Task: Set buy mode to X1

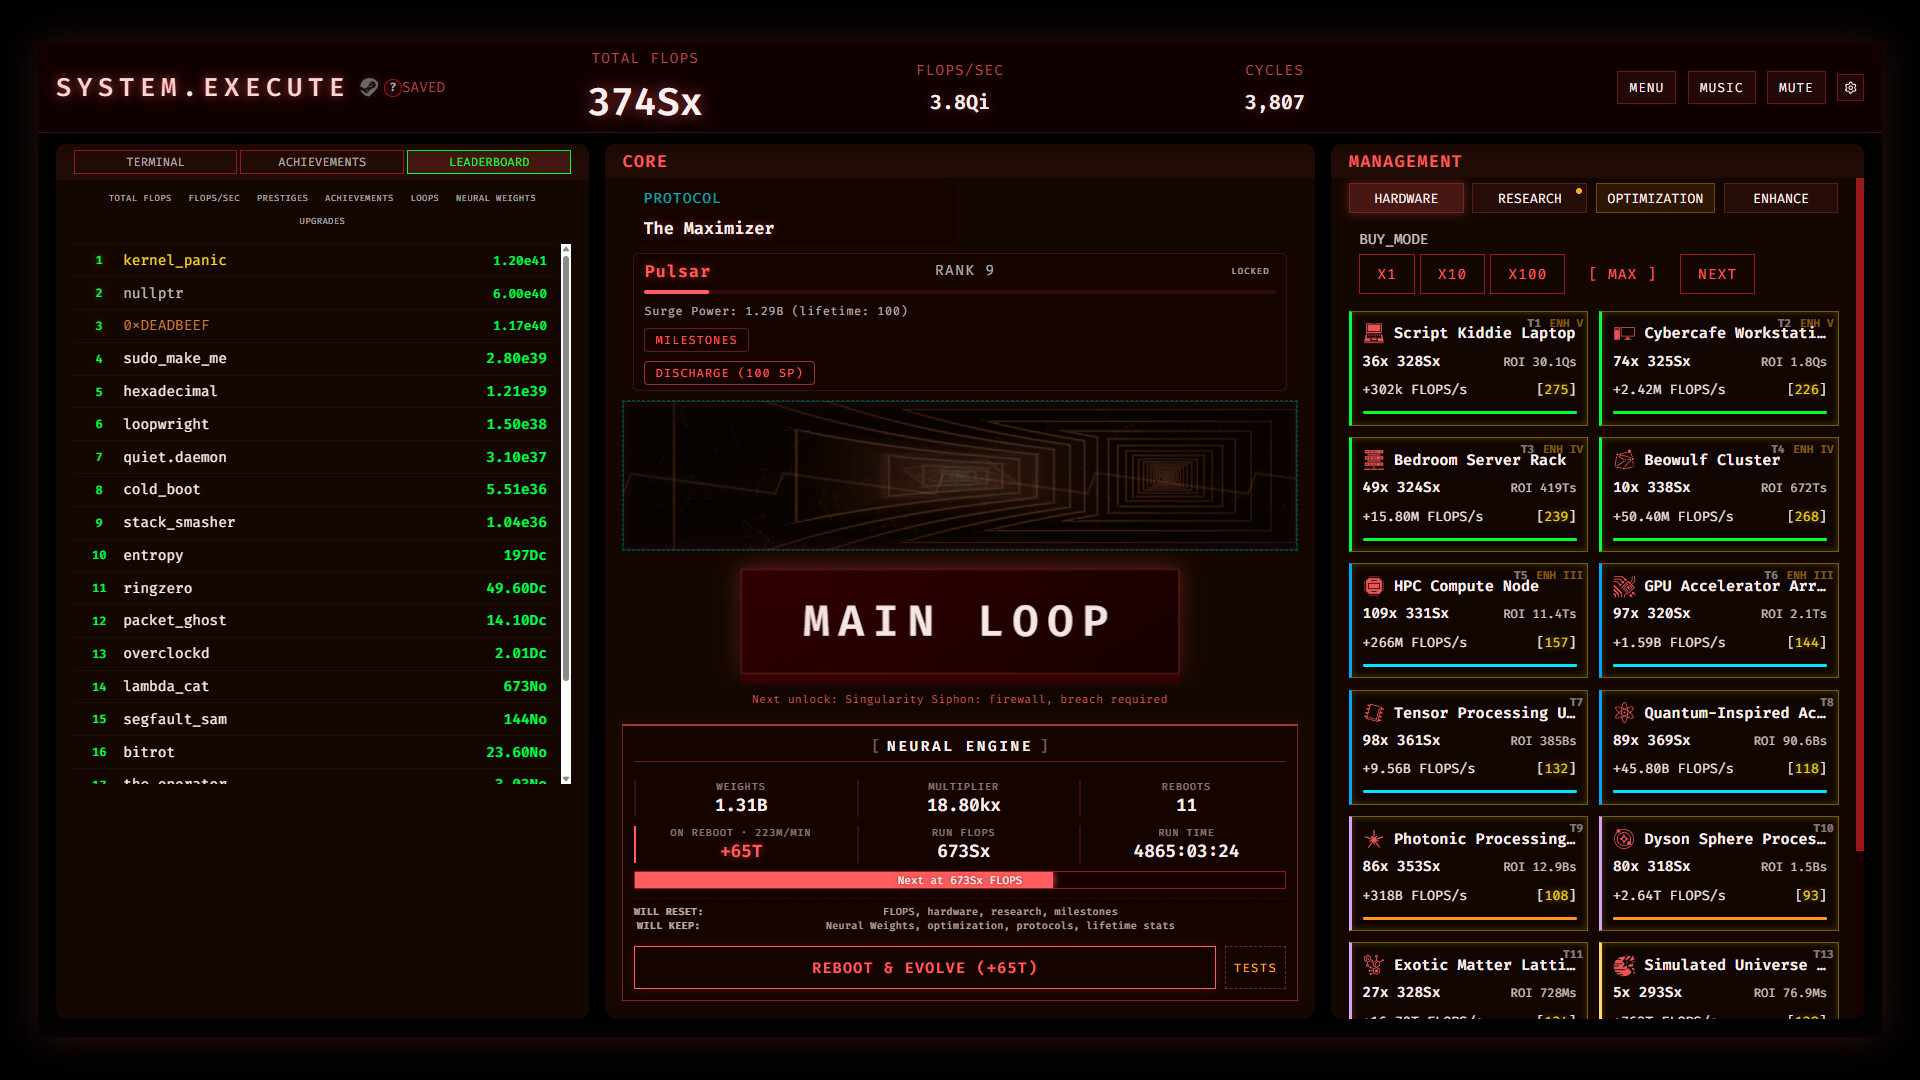Action: pos(1386,274)
